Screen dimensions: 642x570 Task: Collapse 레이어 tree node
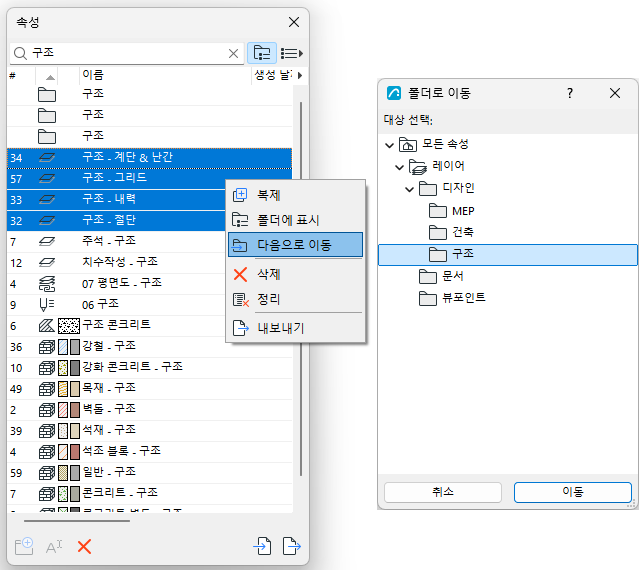[x=400, y=167]
